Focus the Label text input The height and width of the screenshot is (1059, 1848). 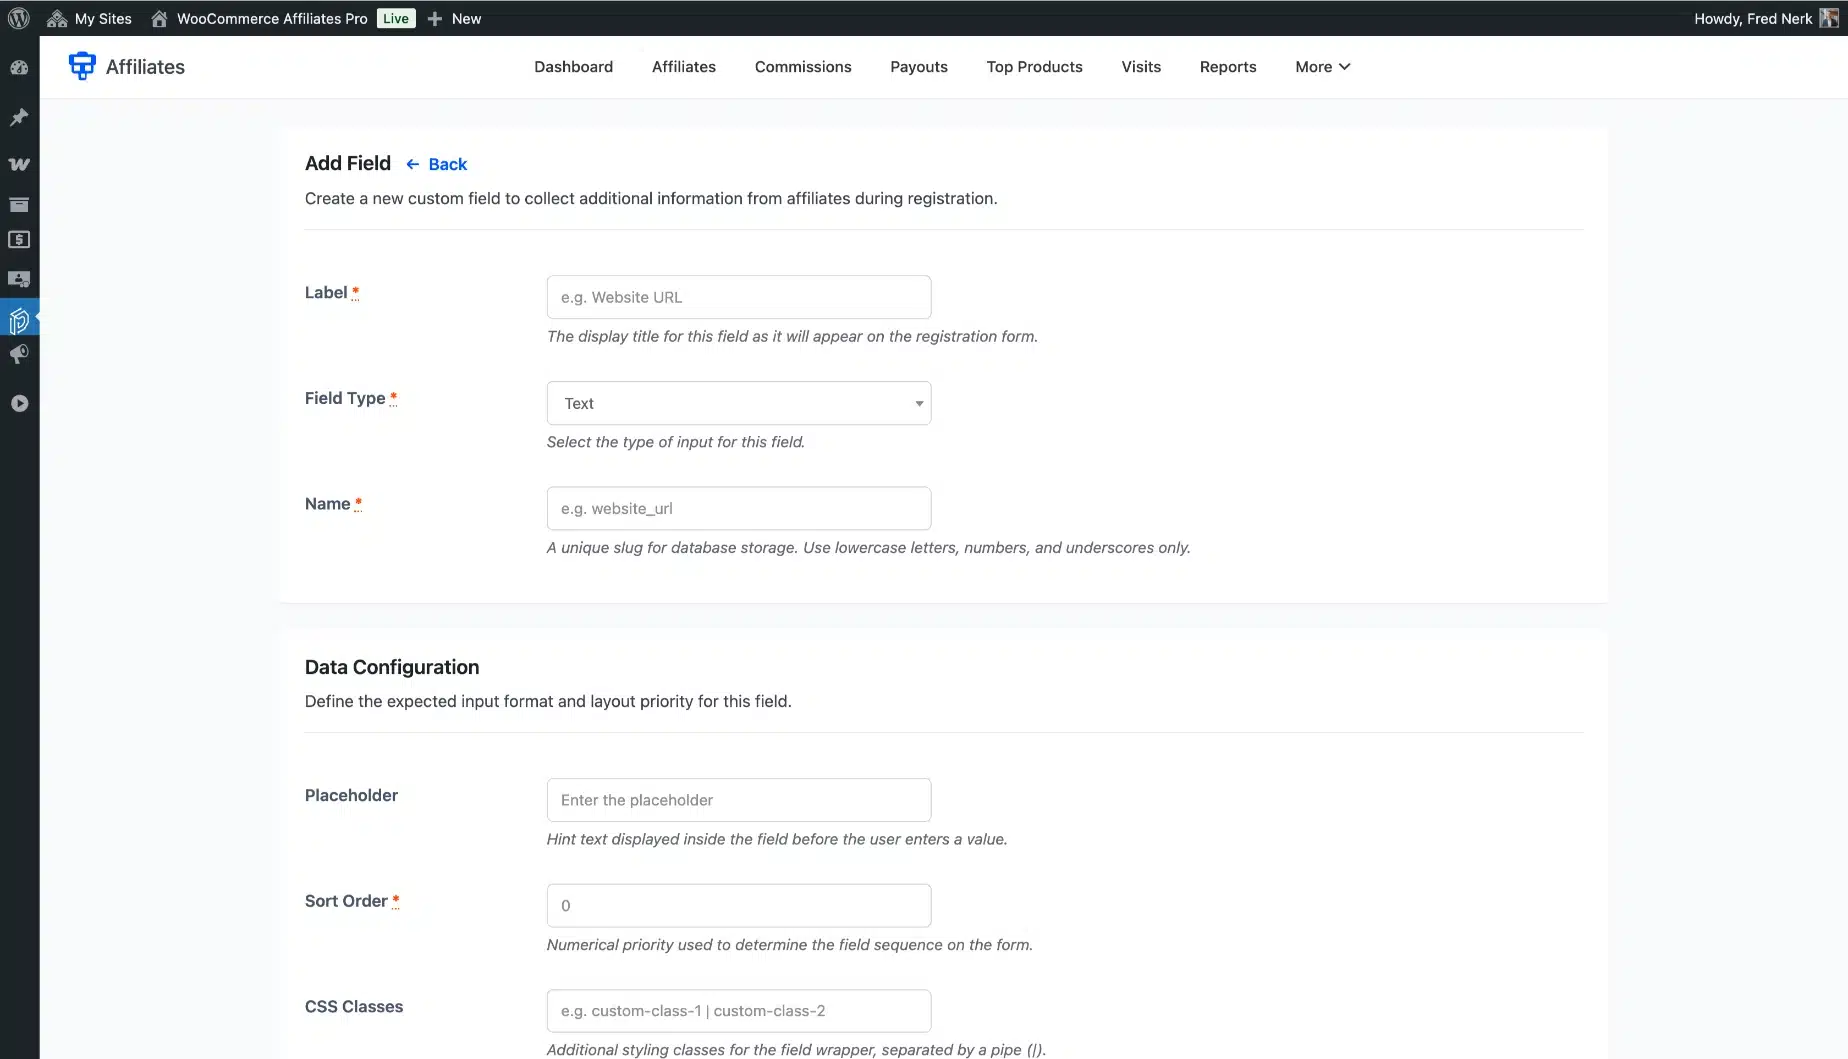point(738,297)
